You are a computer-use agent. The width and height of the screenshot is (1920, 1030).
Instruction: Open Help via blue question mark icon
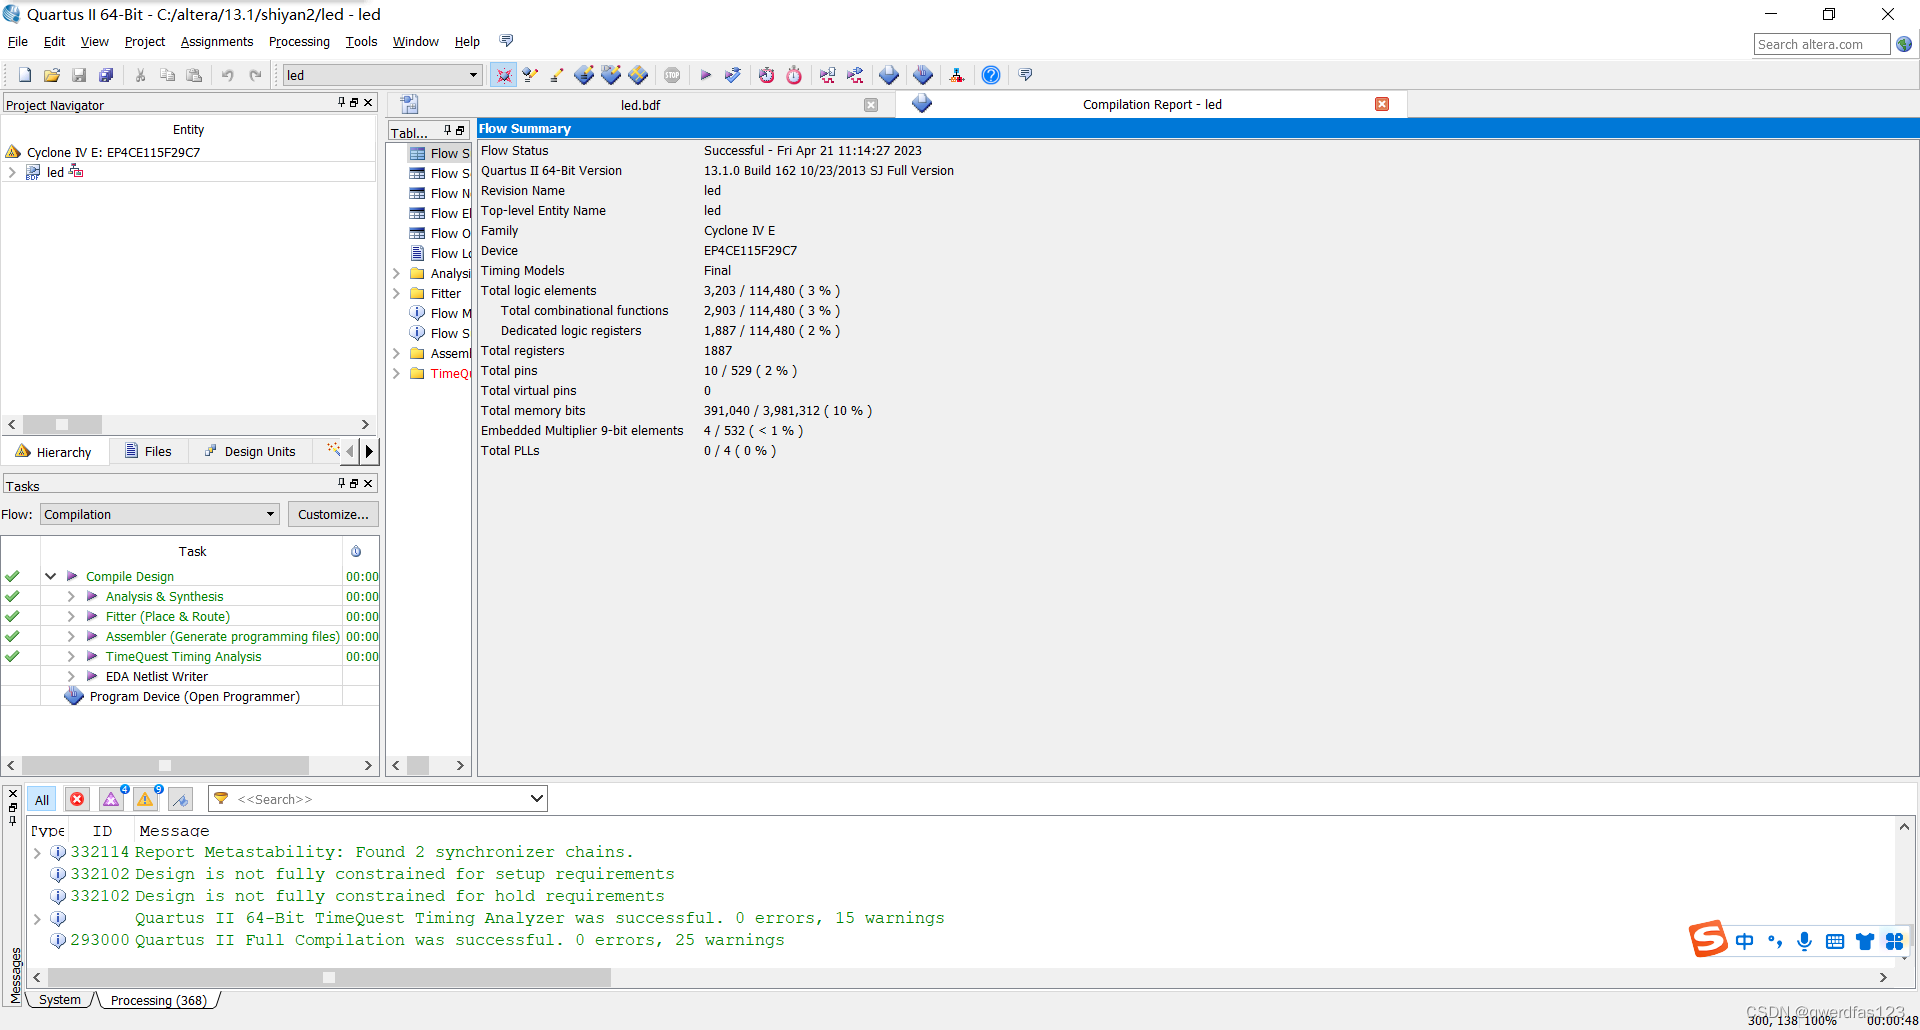[x=991, y=75]
